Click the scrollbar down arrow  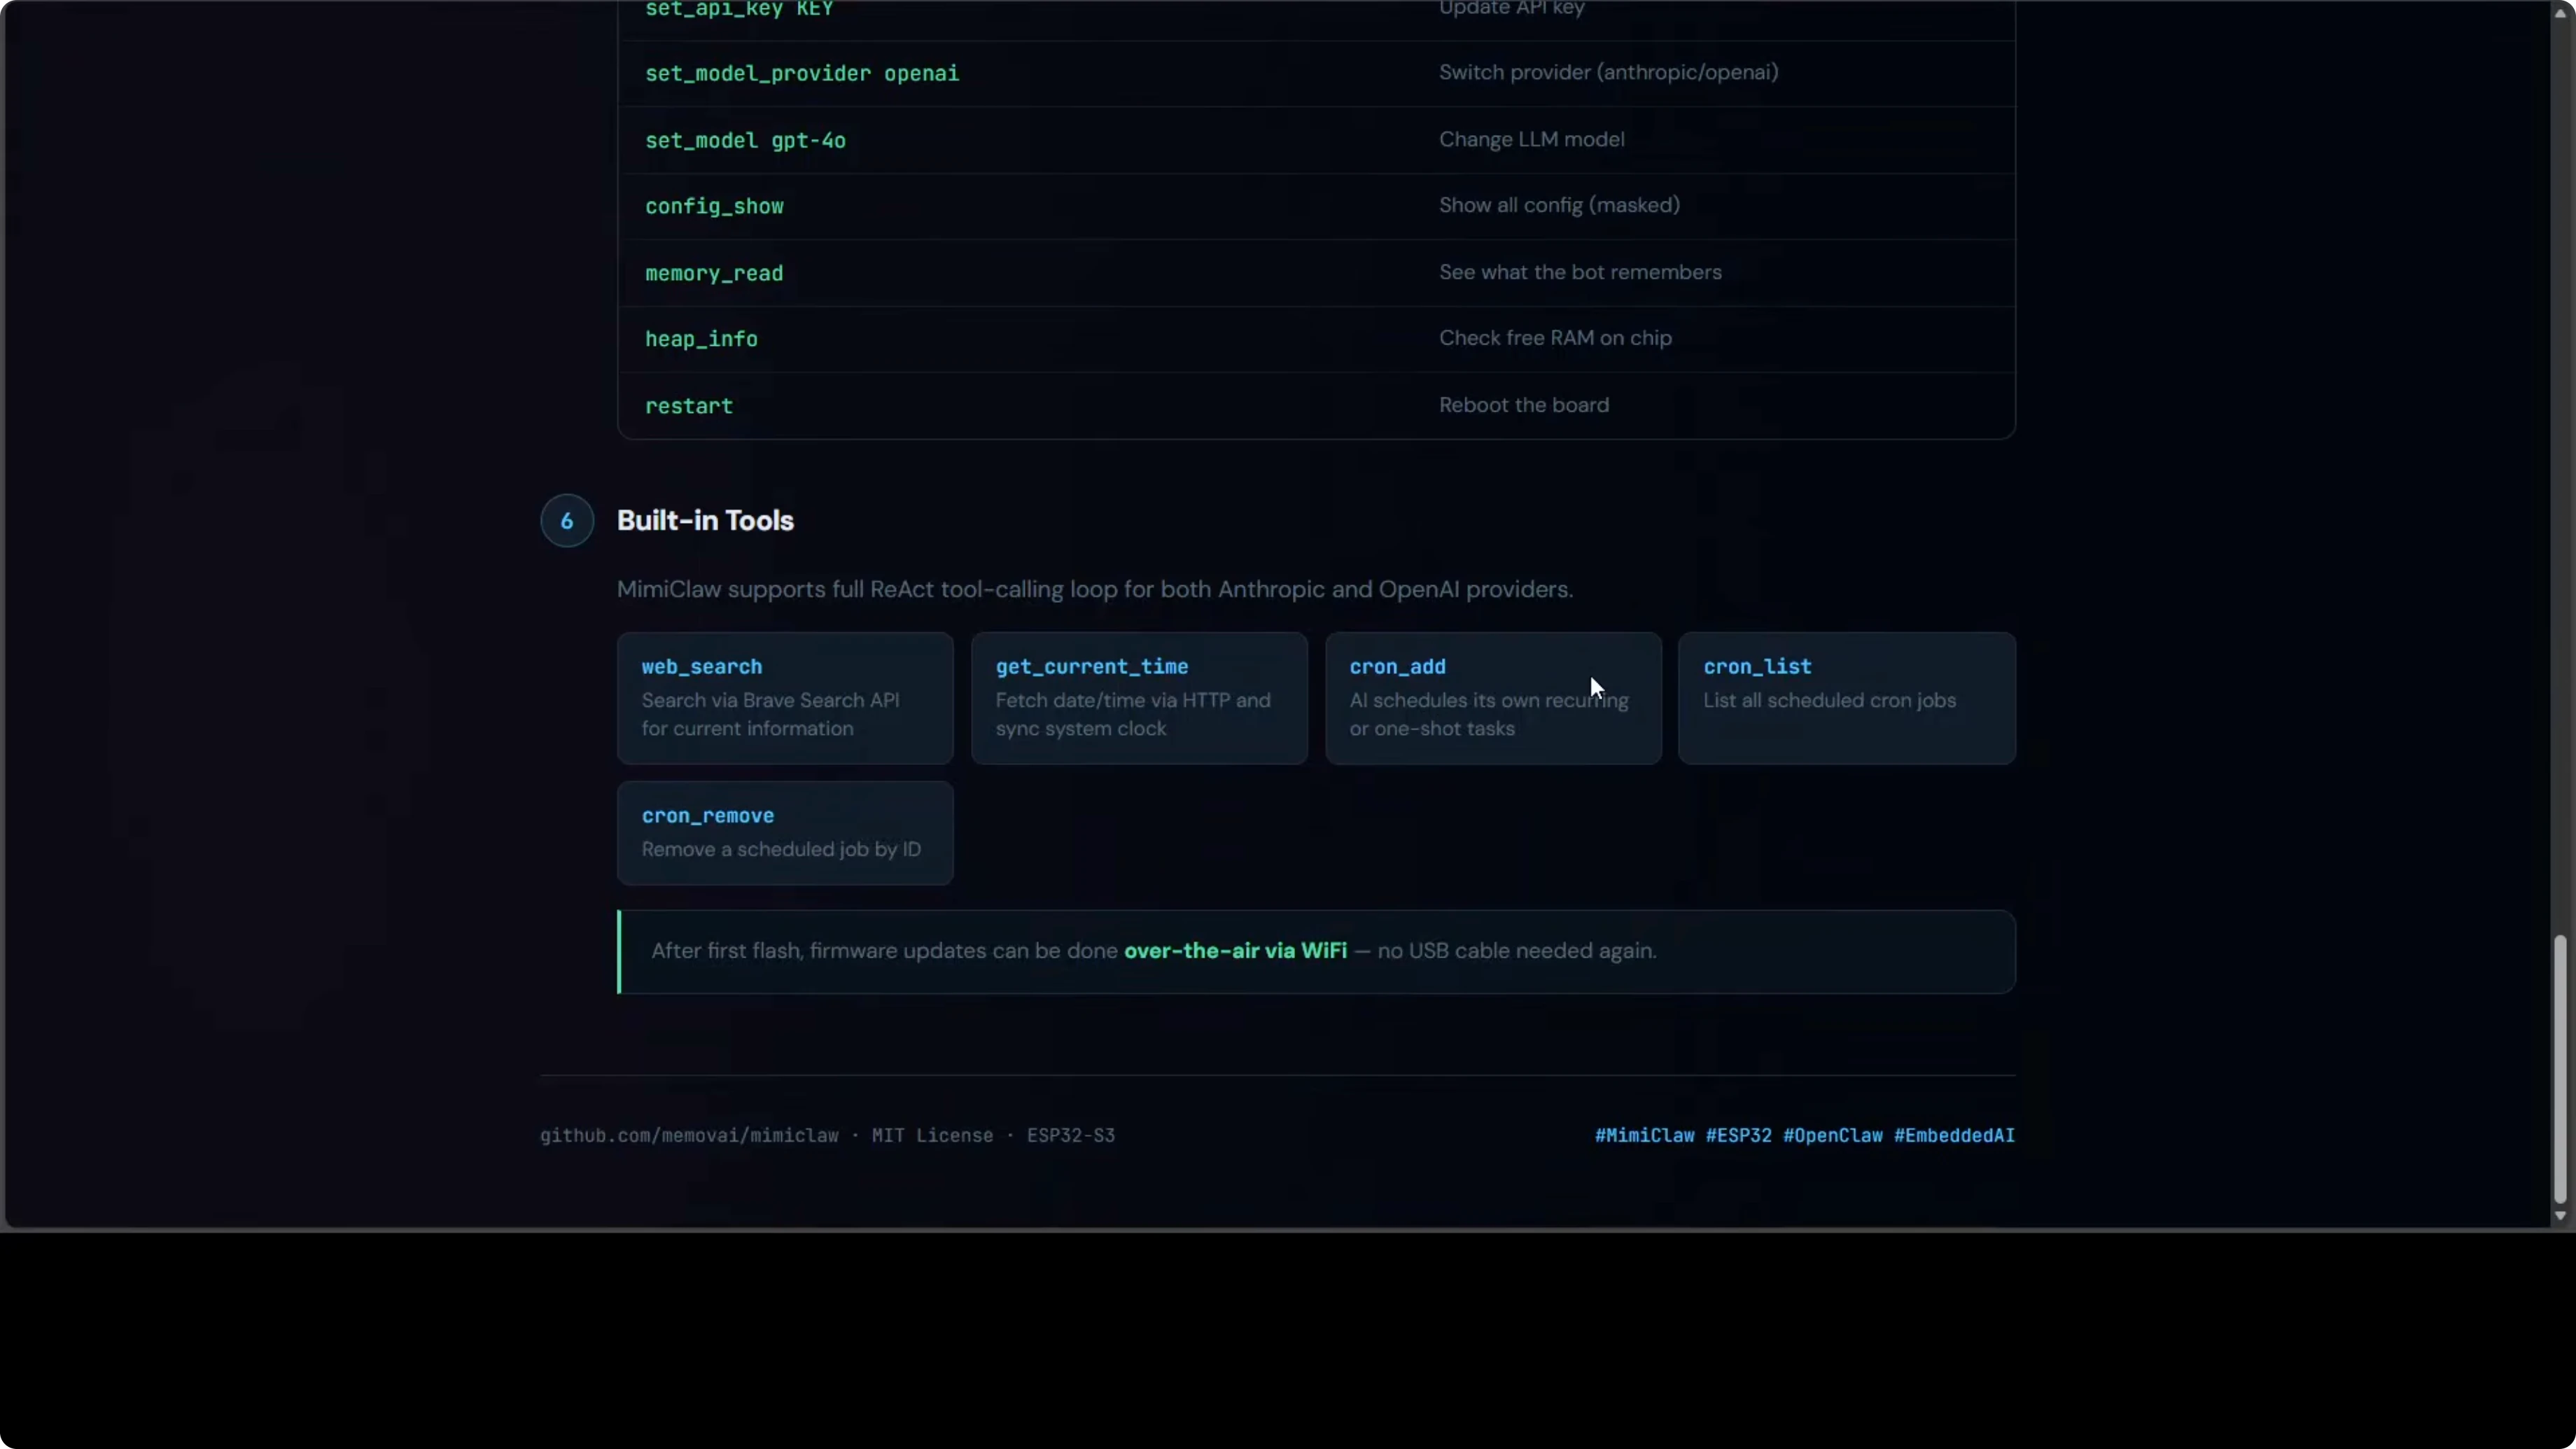2560,1216
